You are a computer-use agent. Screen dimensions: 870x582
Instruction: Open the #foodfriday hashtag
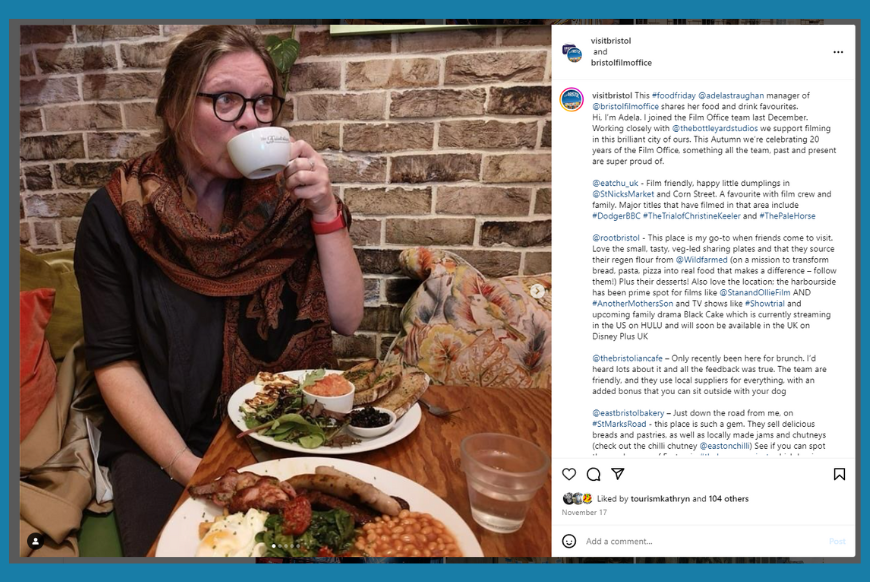674,95
